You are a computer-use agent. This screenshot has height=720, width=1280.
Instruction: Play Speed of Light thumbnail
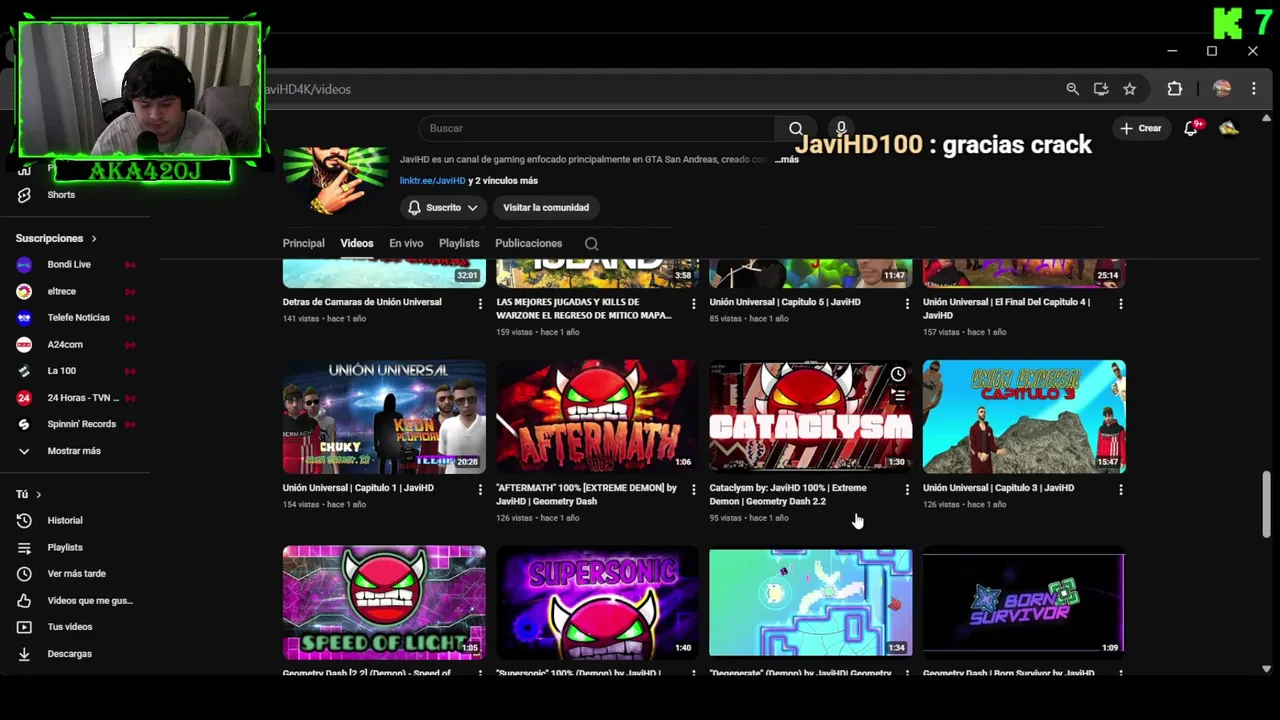click(384, 602)
